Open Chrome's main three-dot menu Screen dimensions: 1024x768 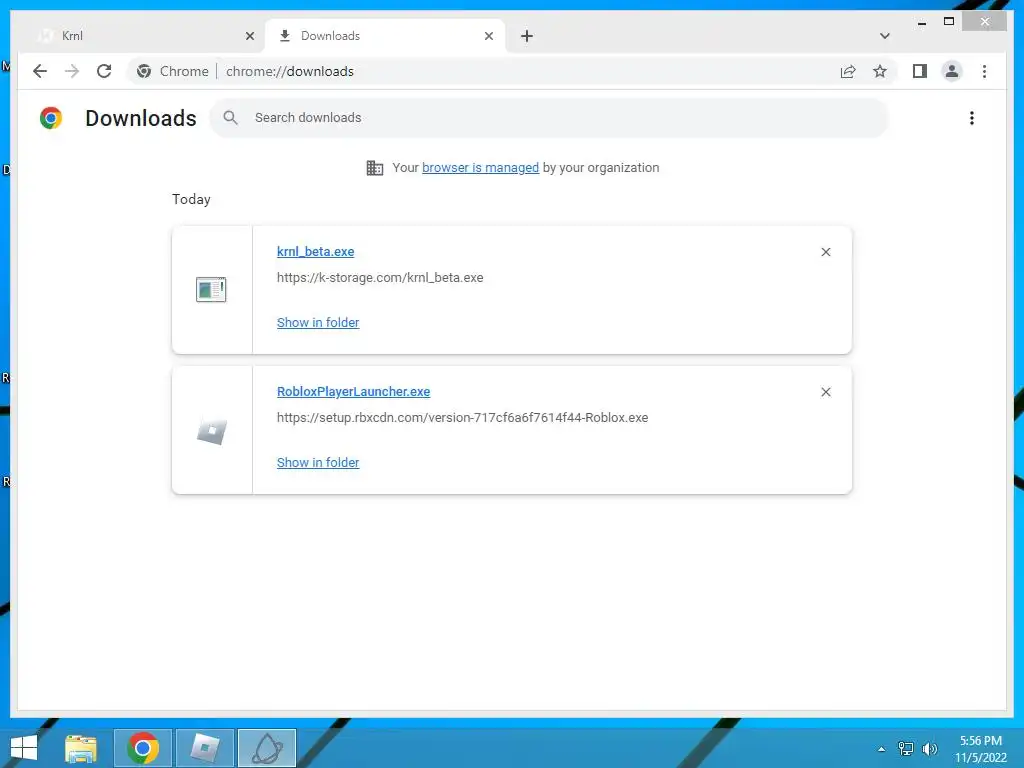(x=984, y=71)
